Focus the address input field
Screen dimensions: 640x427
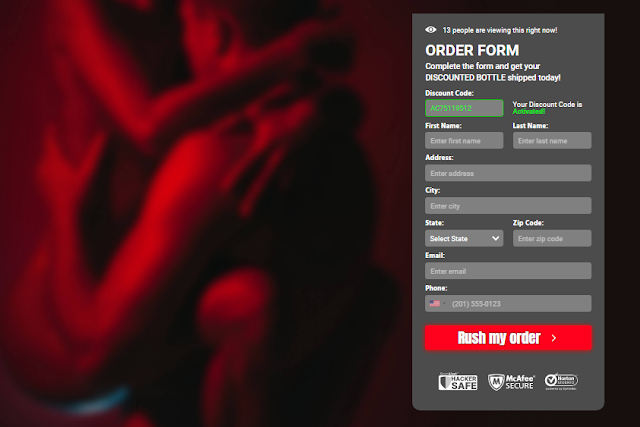click(508, 173)
